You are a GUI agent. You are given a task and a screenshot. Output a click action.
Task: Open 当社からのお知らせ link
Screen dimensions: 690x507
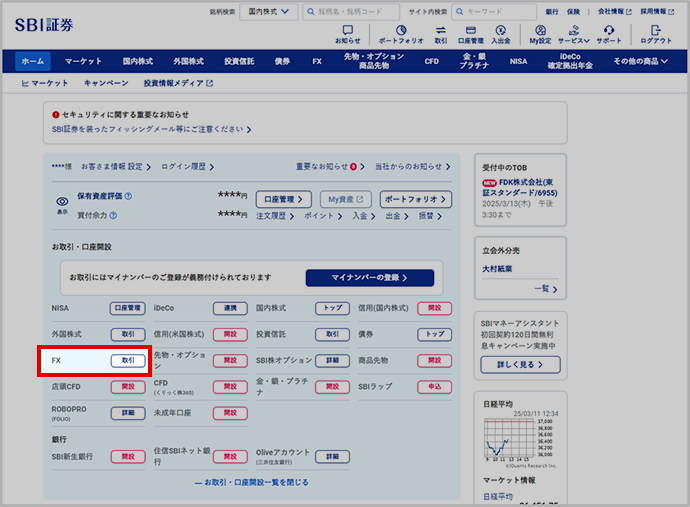(x=413, y=167)
